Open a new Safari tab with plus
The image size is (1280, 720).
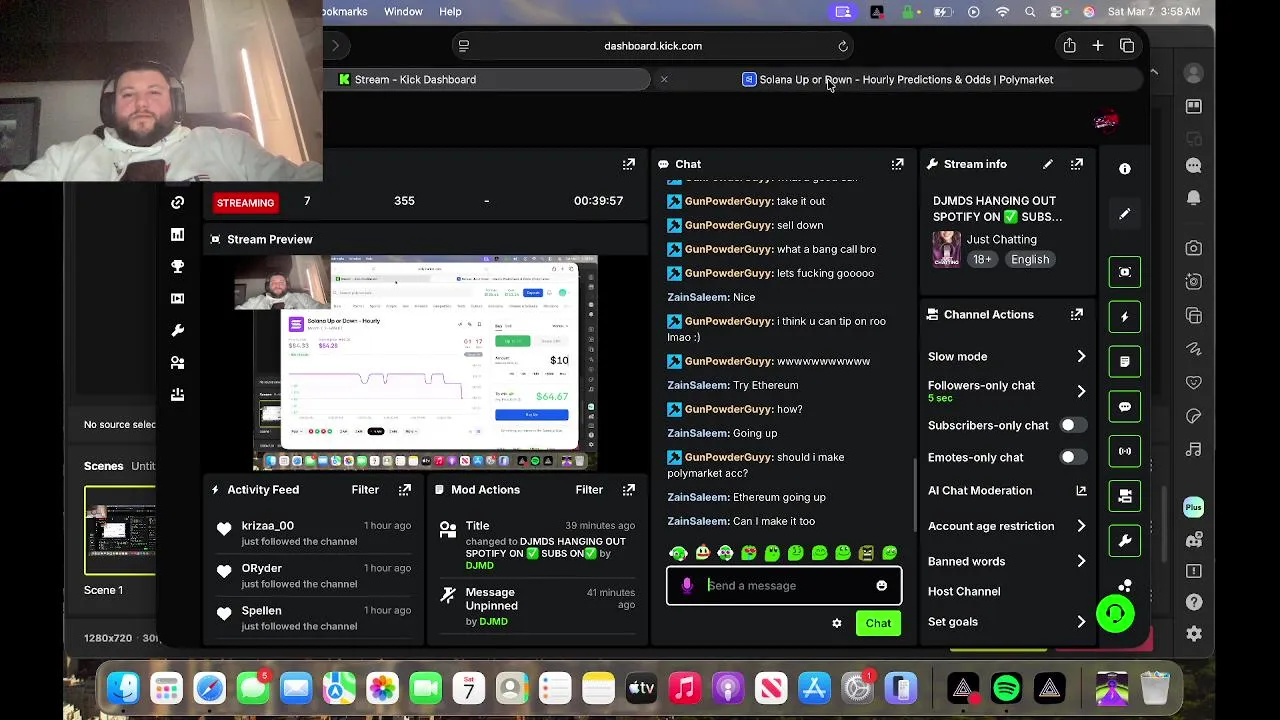[1098, 46]
